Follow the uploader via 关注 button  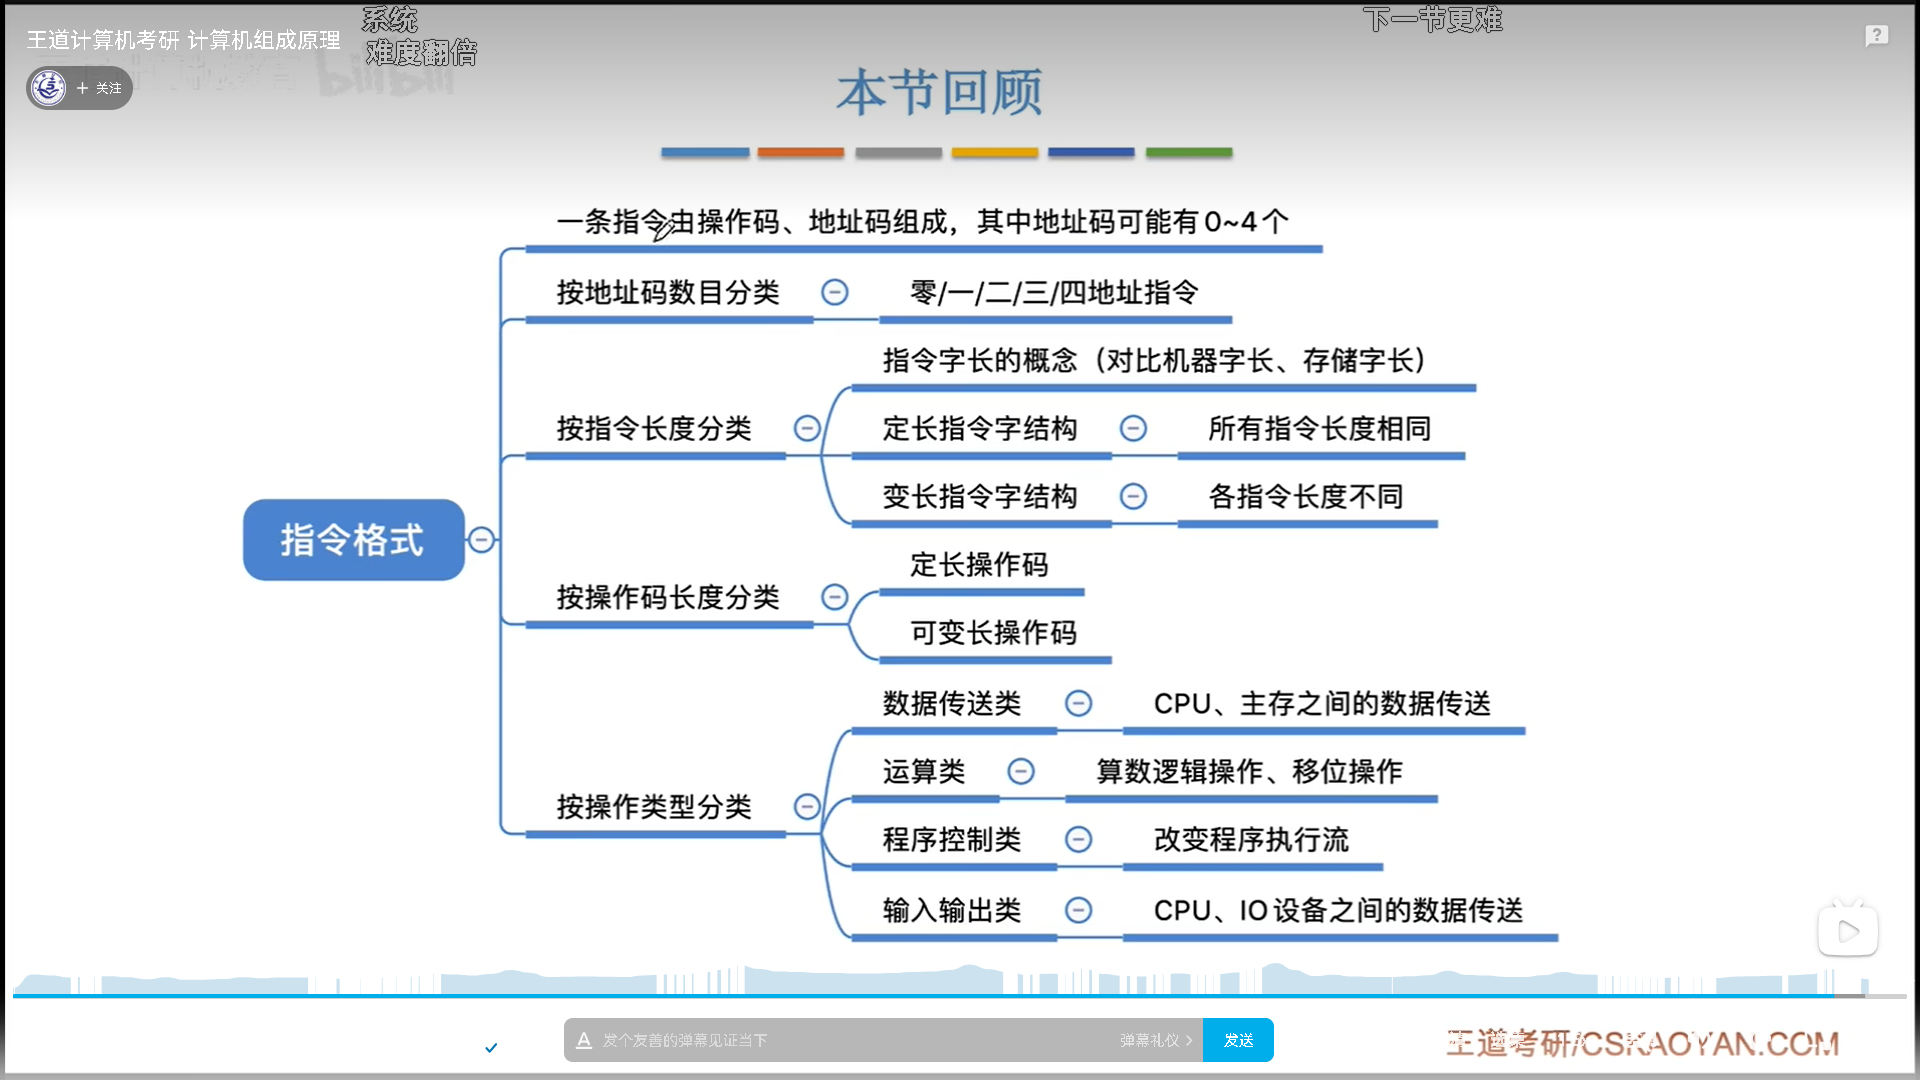tap(99, 88)
